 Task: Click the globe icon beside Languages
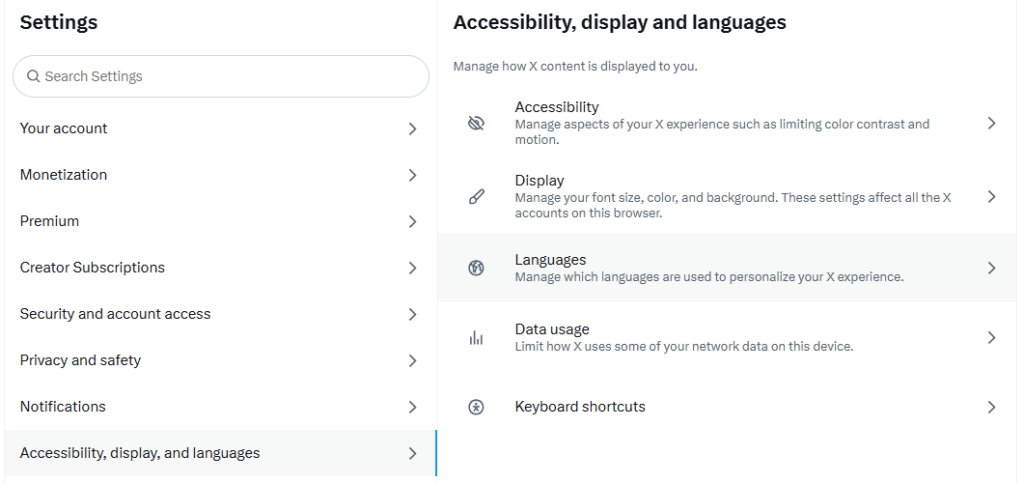(x=476, y=268)
